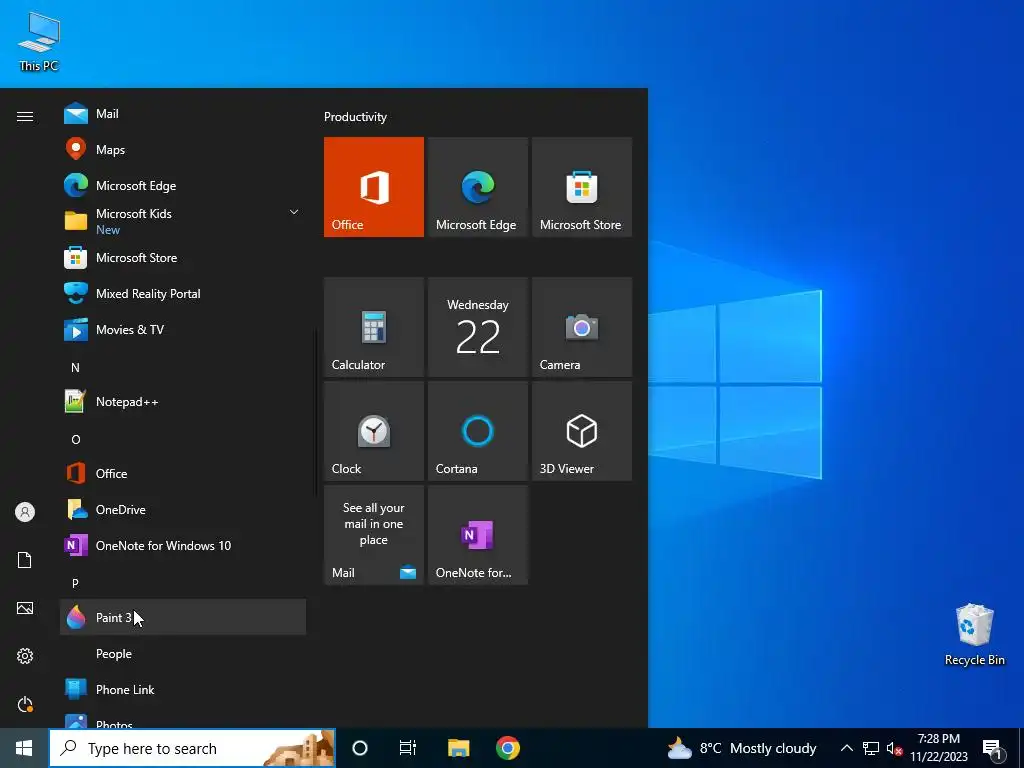Click the Microsoft Edge tile
The width and height of the screenshot is (1024, 768).
coord(477,187)
